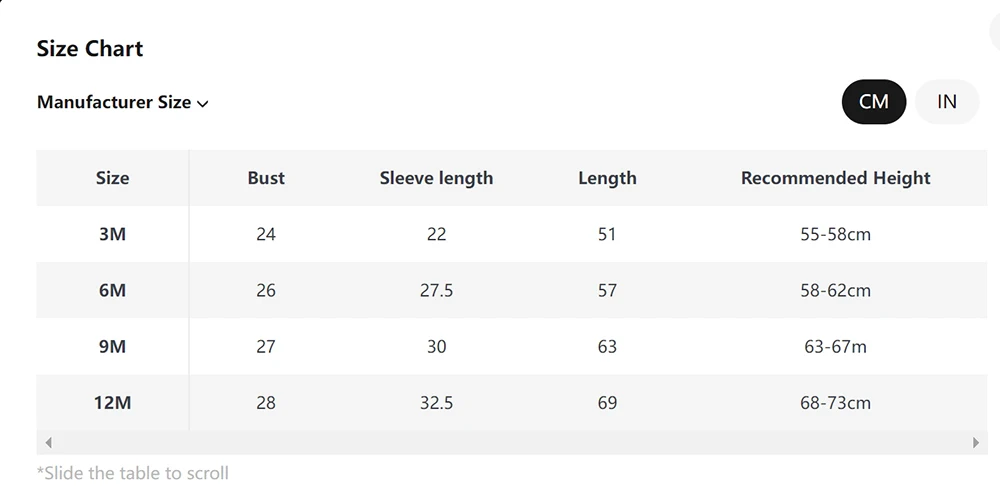This screenshot has height=501, width=1000.
Task: Select the 12M size row label
Action: 112,403
